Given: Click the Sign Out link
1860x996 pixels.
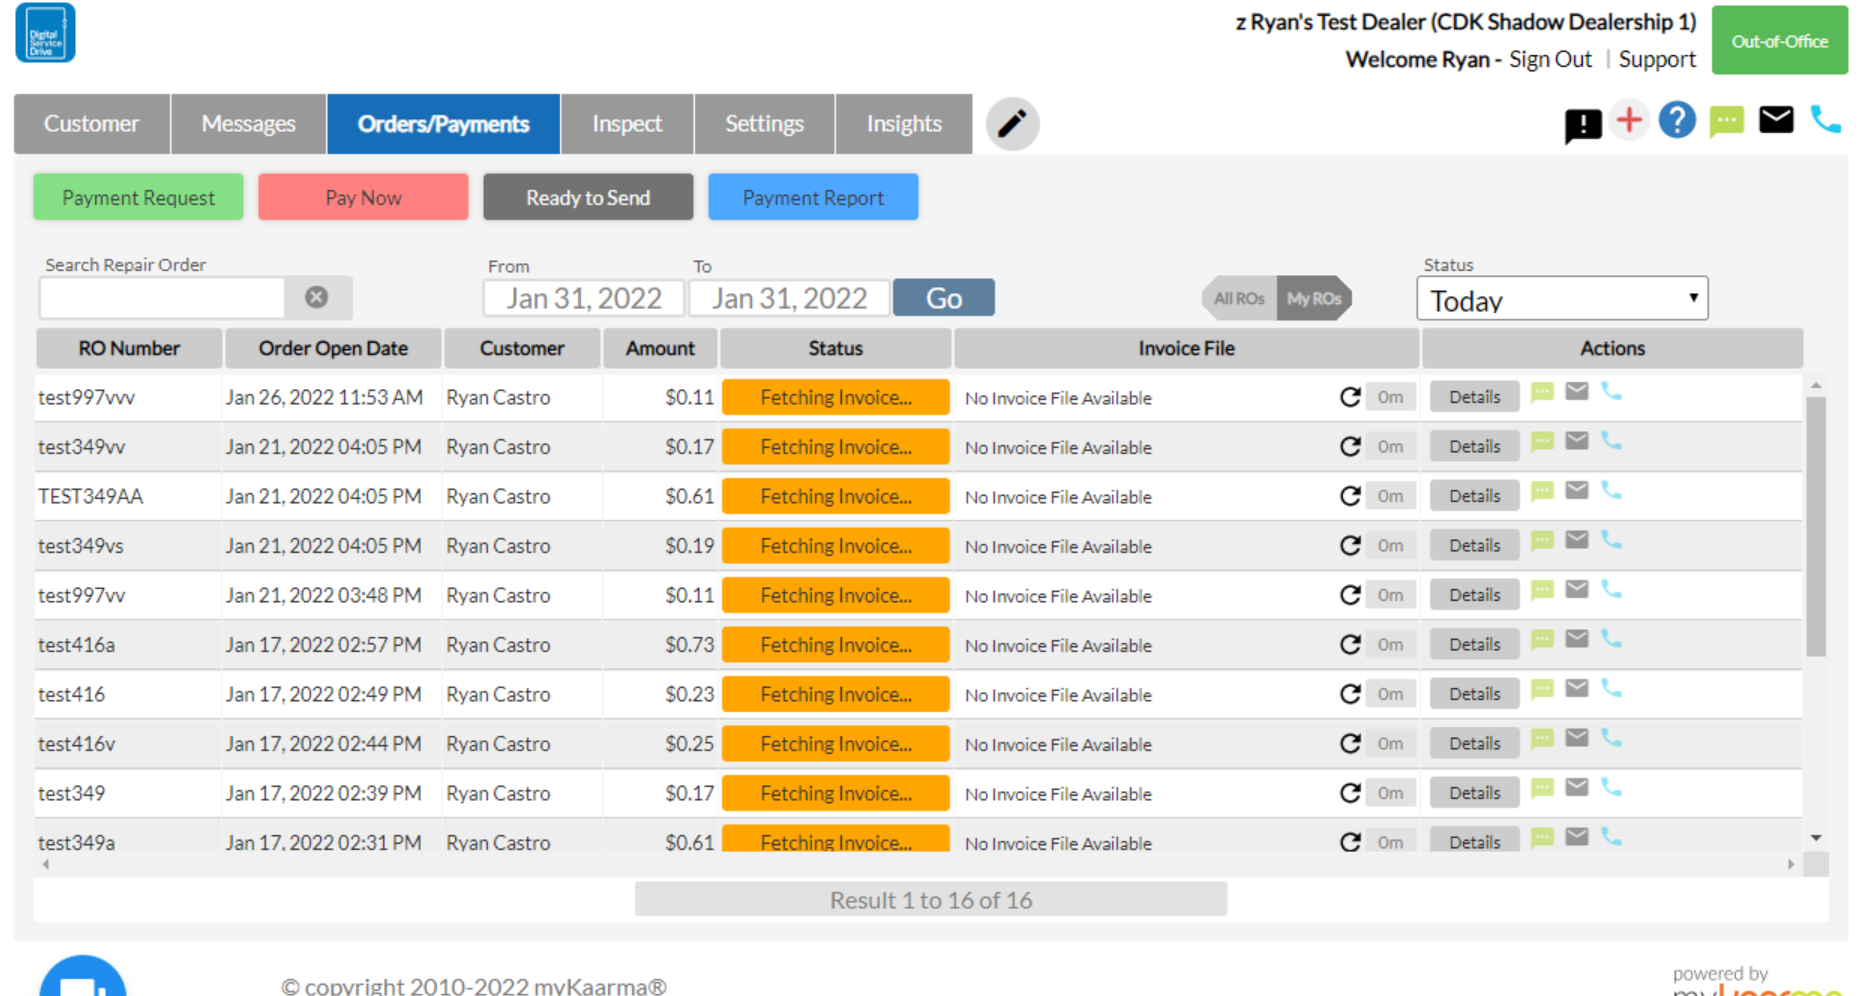Looking at the screenshot, I should pyautogui.click(x=1550, y=59).
